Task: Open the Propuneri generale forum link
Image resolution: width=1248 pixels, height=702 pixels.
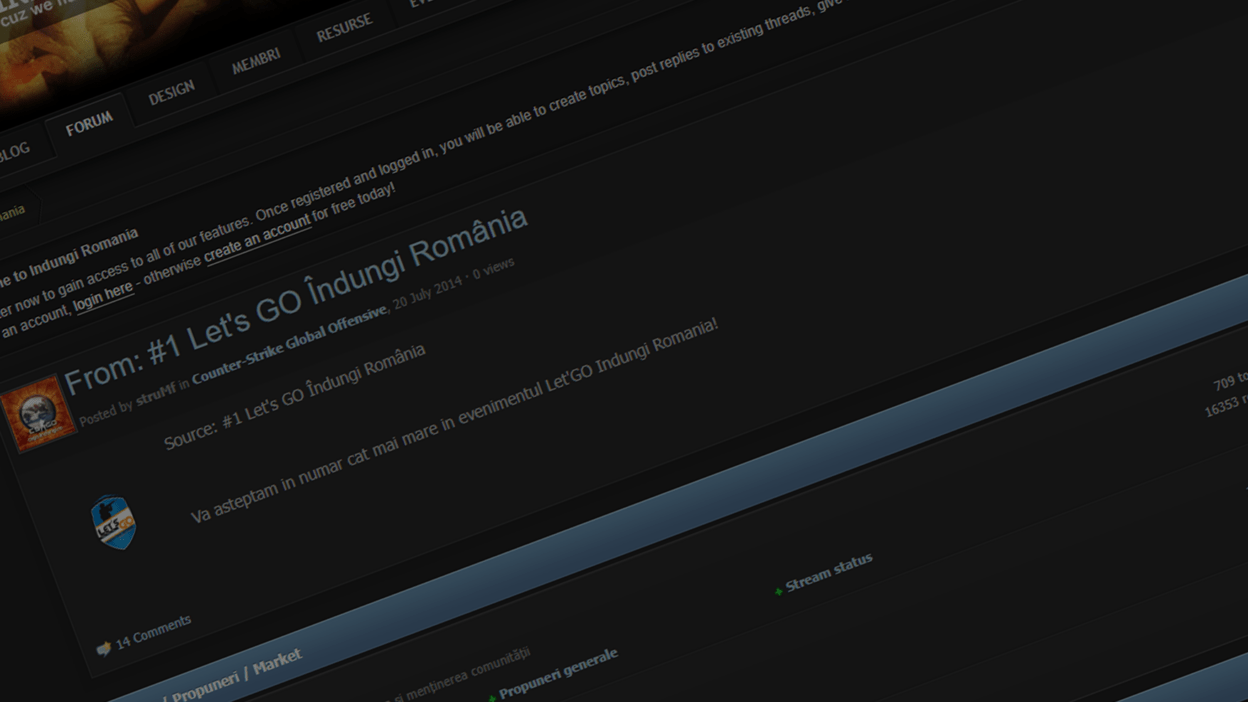Action: (x=558, y=673)
